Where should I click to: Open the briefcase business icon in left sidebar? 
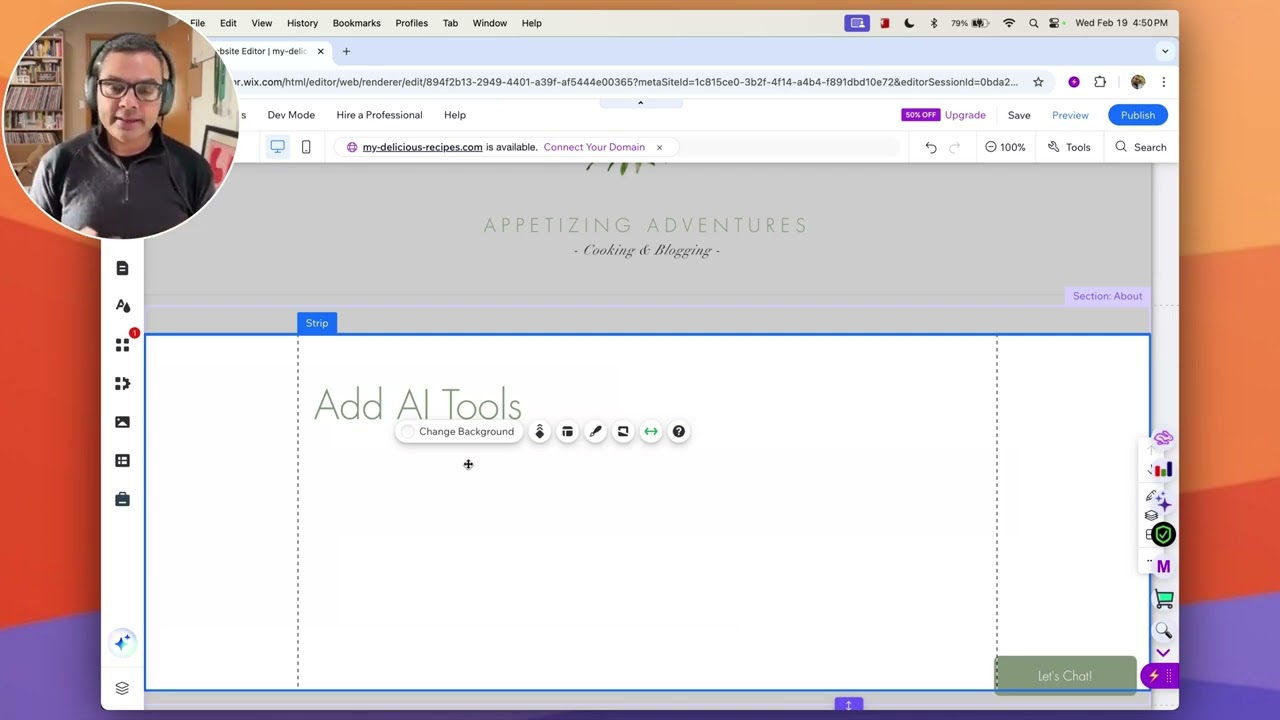122,499
